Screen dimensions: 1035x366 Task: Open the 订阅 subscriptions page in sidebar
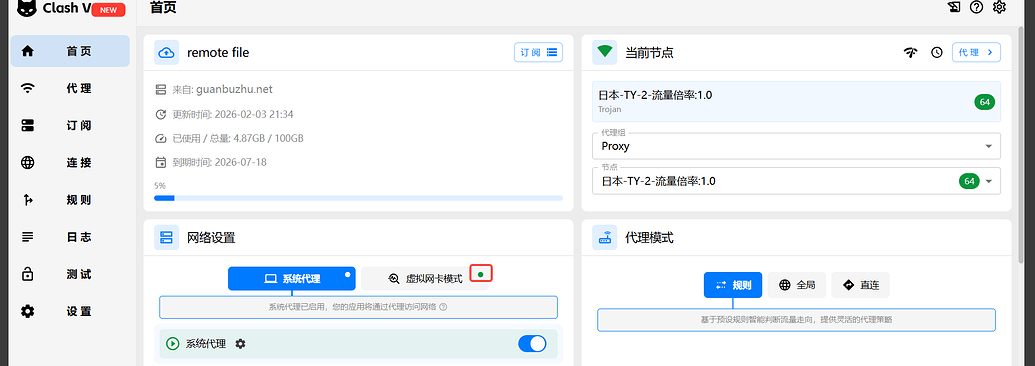70,126
